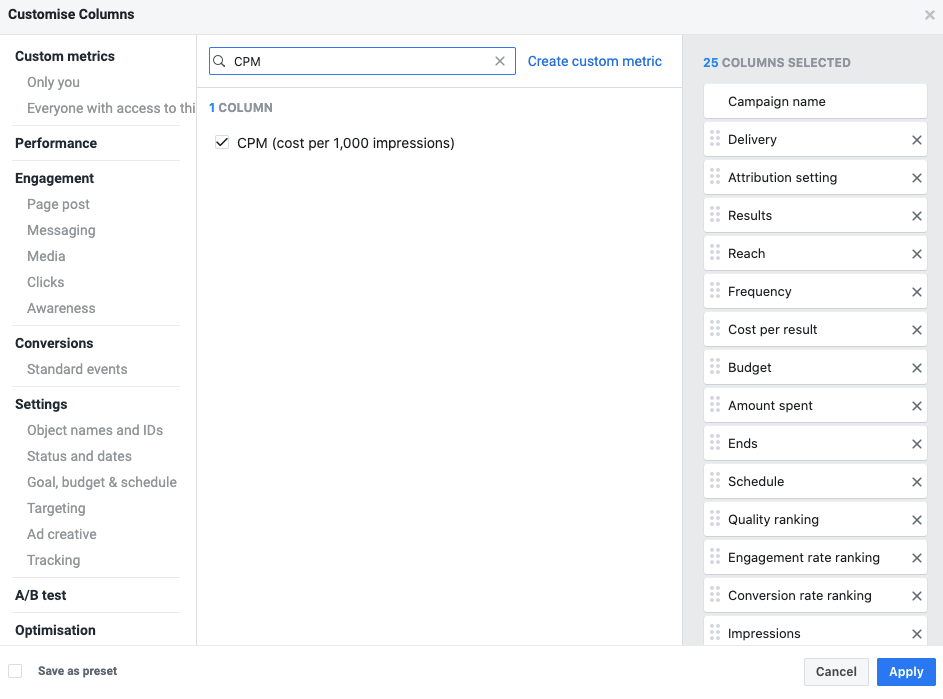Click the magnifier icon in search box
The height and width of the screenshot is (699, 943).
(220, 61)
